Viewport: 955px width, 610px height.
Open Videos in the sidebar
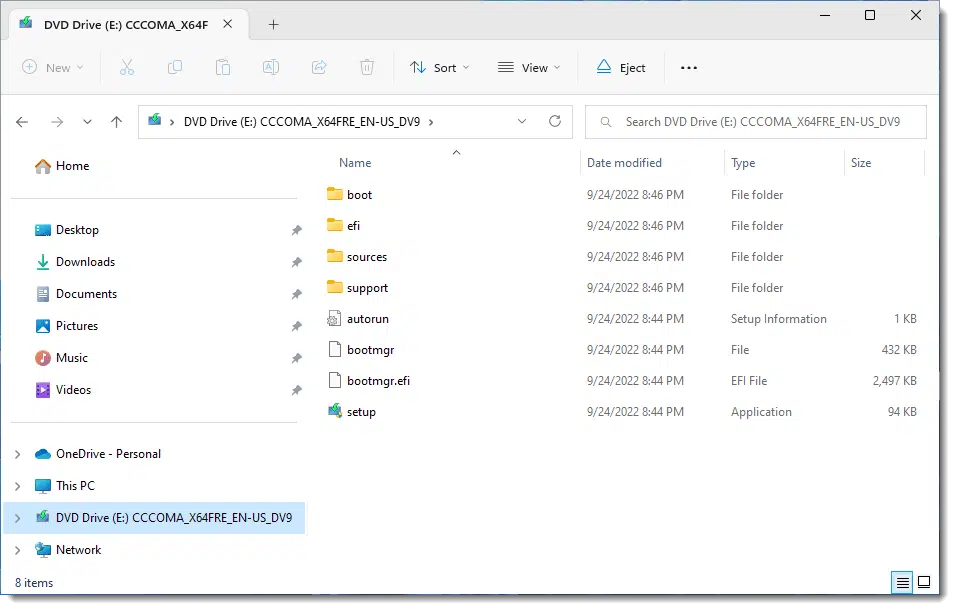(63, 390)
